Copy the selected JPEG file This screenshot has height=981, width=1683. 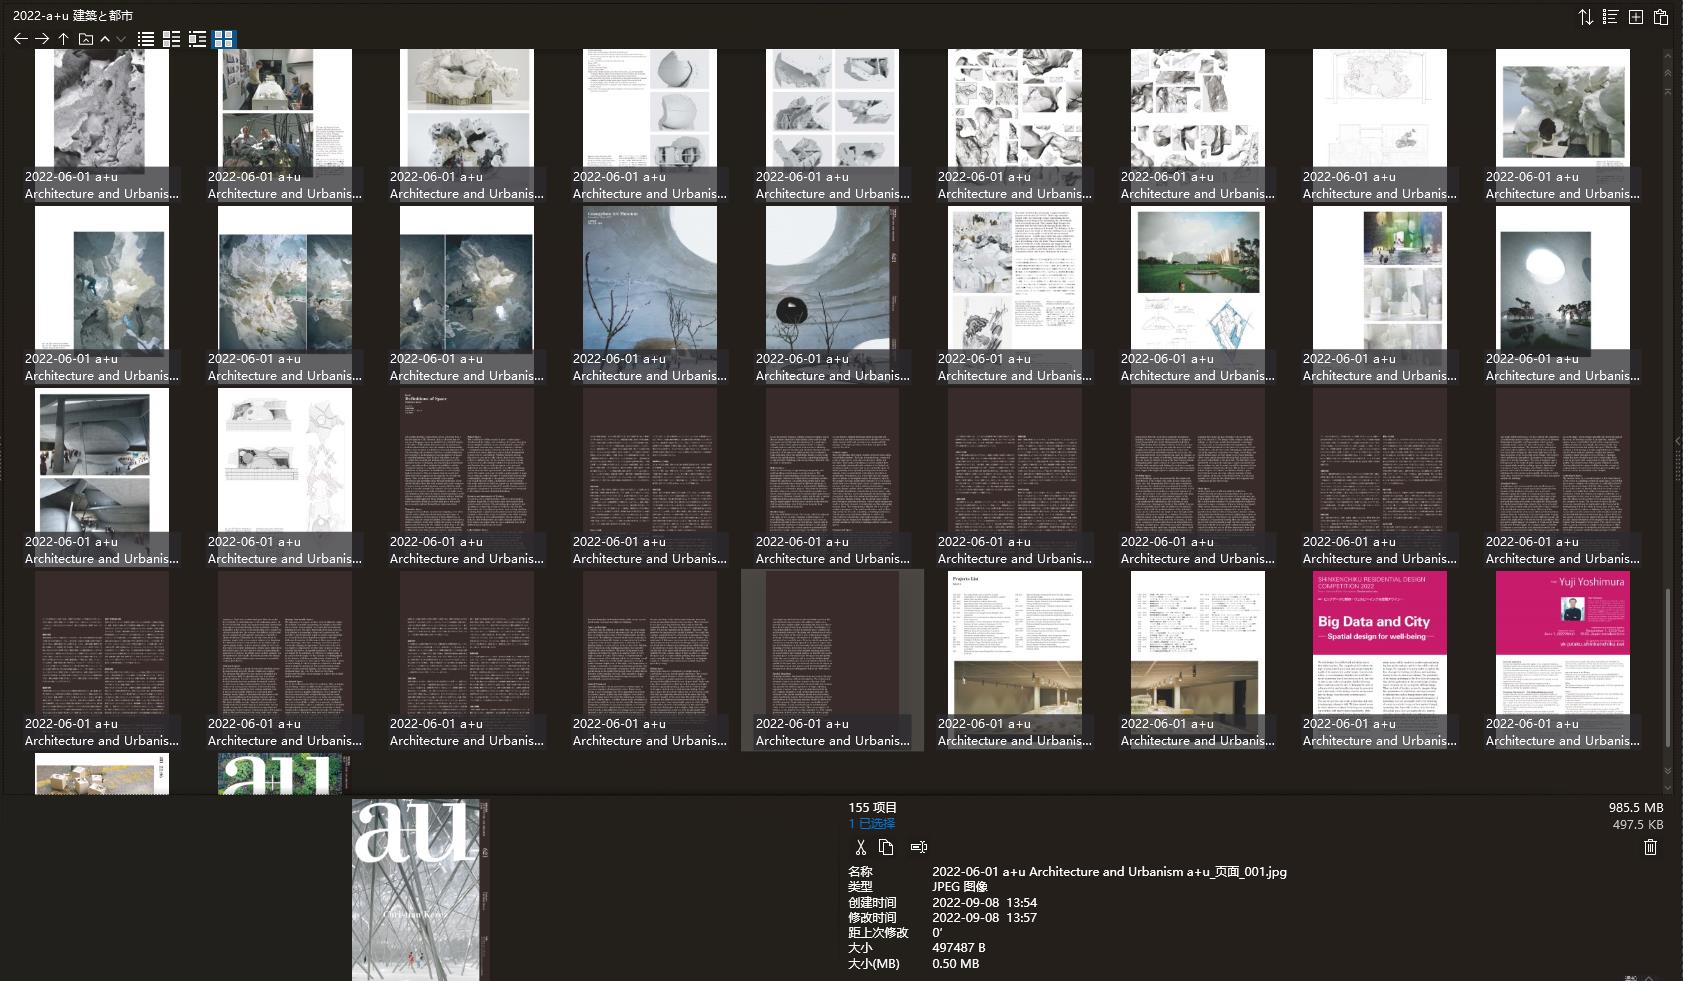(x=885, y=846)
